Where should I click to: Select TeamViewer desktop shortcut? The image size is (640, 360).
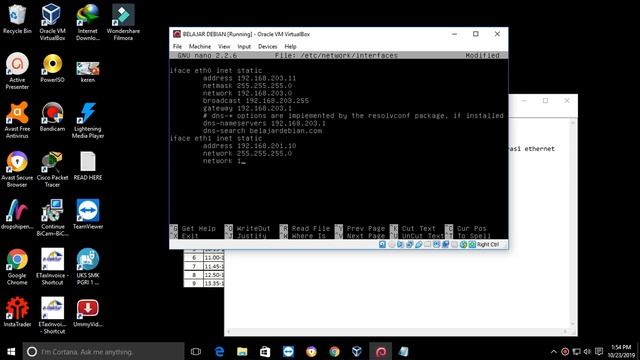(88, 215)
